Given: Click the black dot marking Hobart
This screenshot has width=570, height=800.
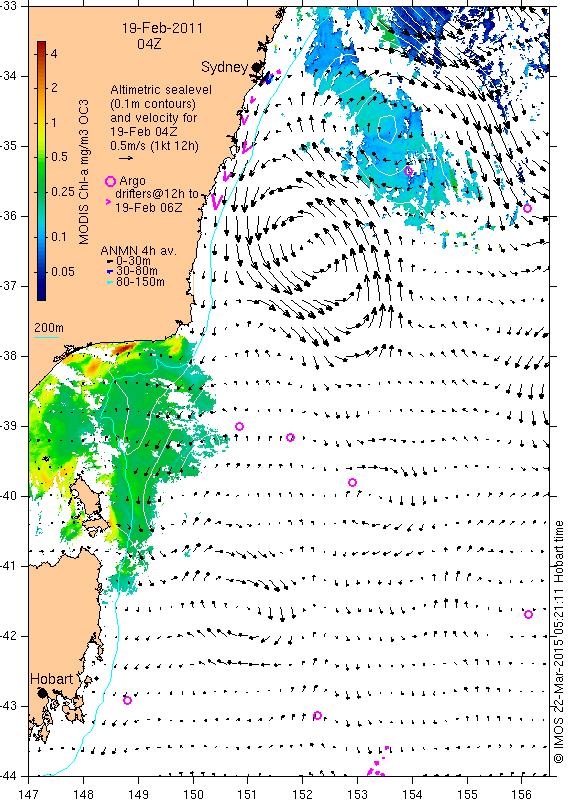Looking at the screenshot, I should [42, 693].
